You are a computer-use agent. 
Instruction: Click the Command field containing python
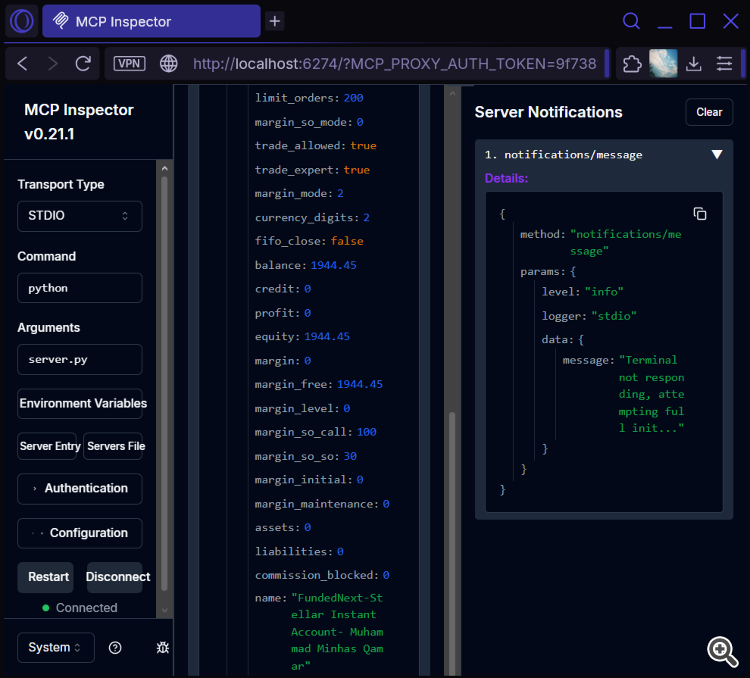tap(79, 288)
